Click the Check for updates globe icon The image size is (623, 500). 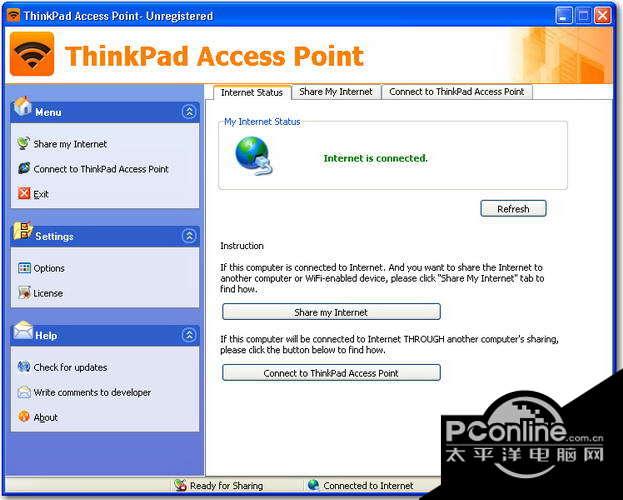24,367
